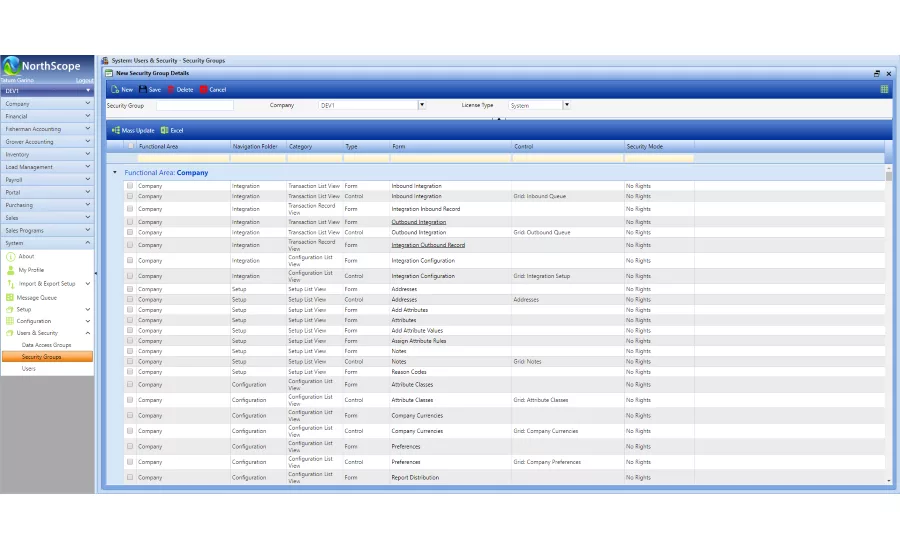Sort by Navigation Folder column header

pos(255,146)
